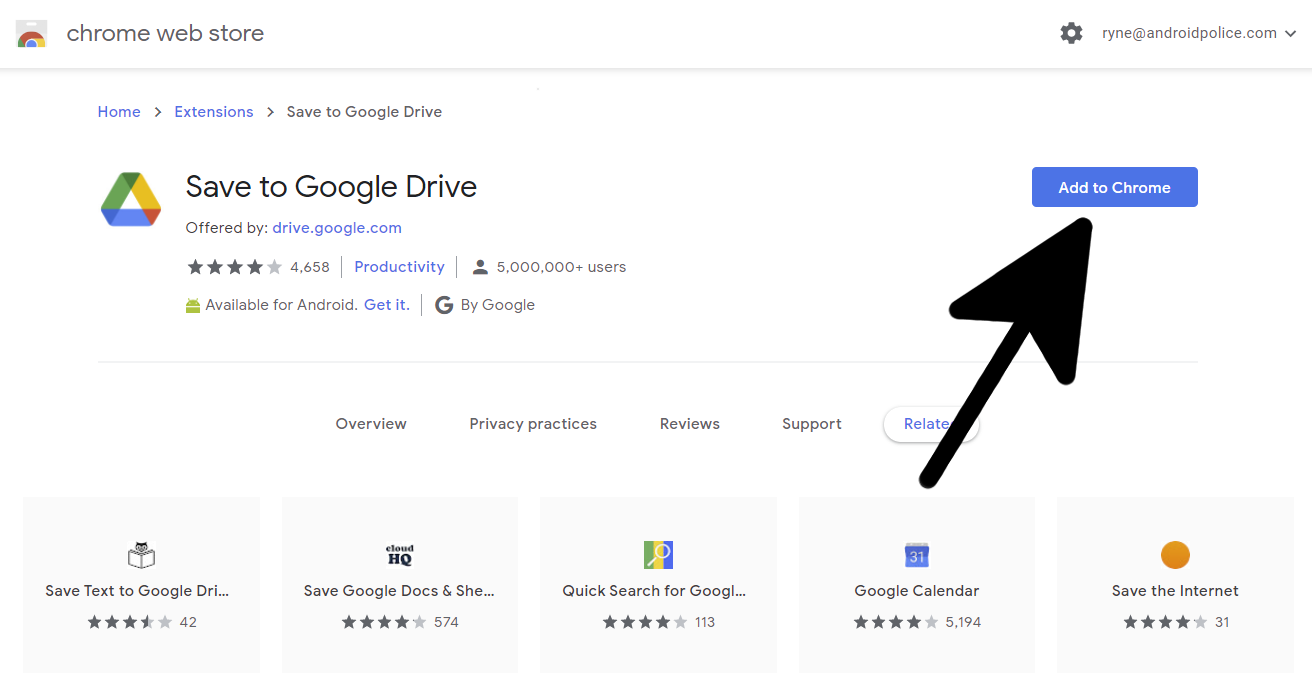The height and width of the screenshot is (687, 1312).
Task: Click the Get it link for Android
Action: (x=387, y=305)
